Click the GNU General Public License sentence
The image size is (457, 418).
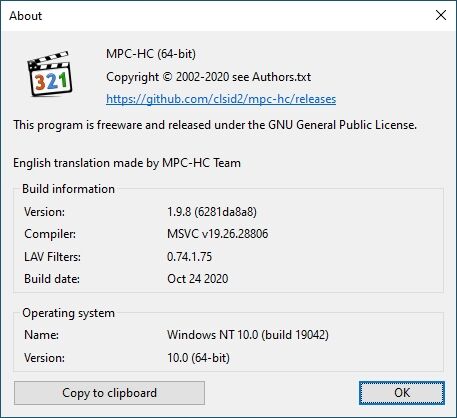click(215, 125)
